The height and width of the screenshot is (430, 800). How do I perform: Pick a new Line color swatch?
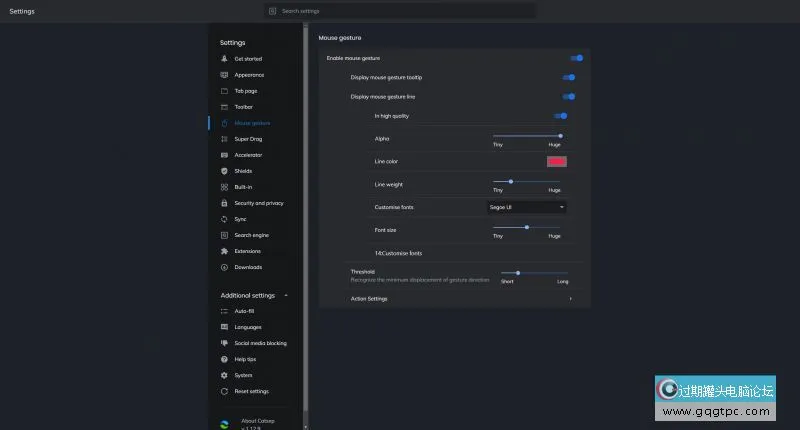point(556,161)
